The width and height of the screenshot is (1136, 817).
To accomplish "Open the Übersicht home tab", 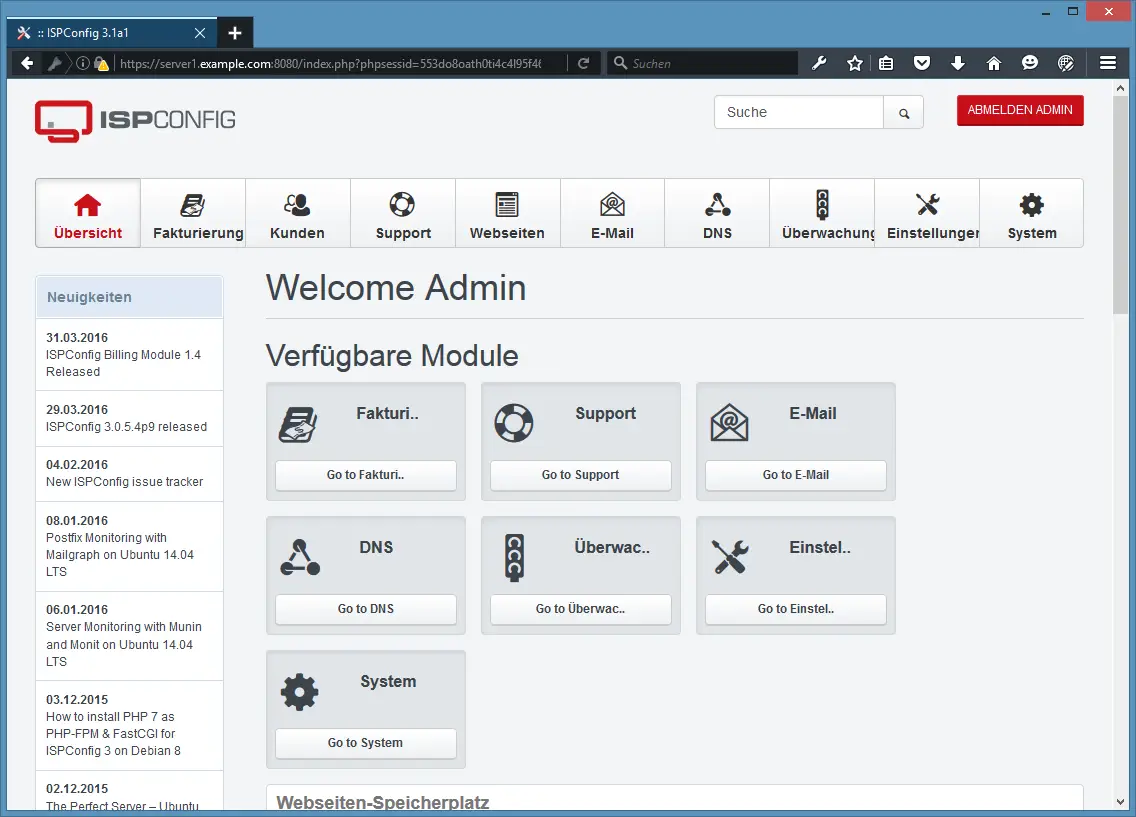I will coord(88,214).
